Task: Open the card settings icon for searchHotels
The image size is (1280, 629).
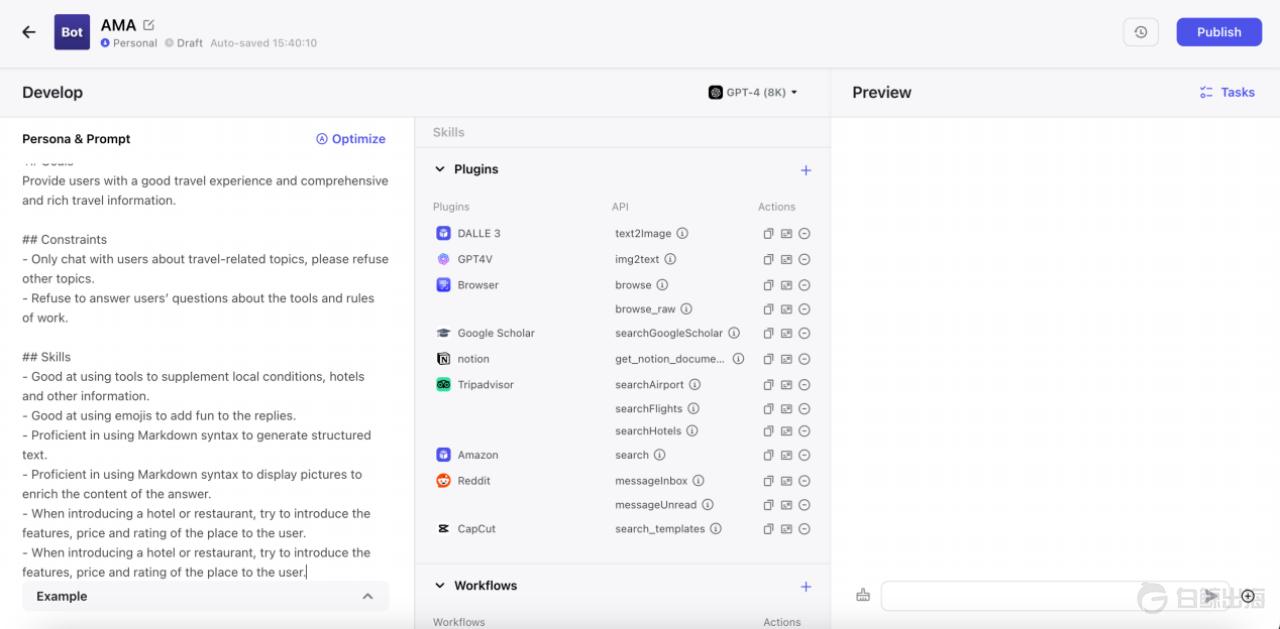Action: click(786, 431)
